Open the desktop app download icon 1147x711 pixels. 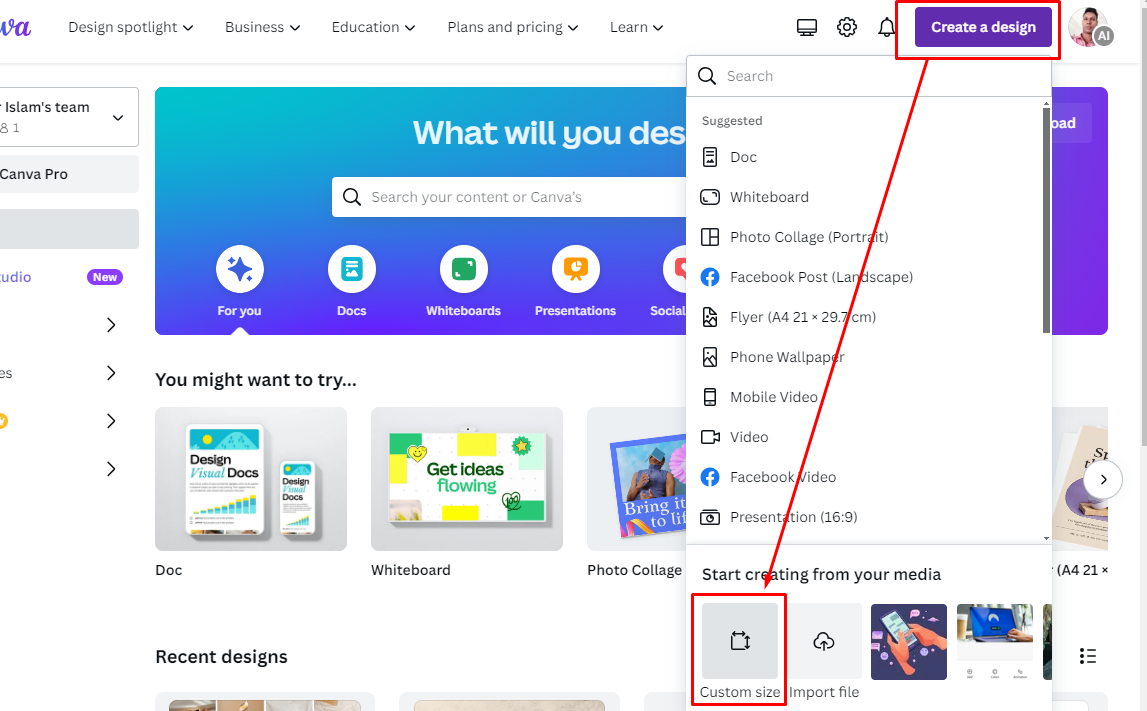coord(807,28)
